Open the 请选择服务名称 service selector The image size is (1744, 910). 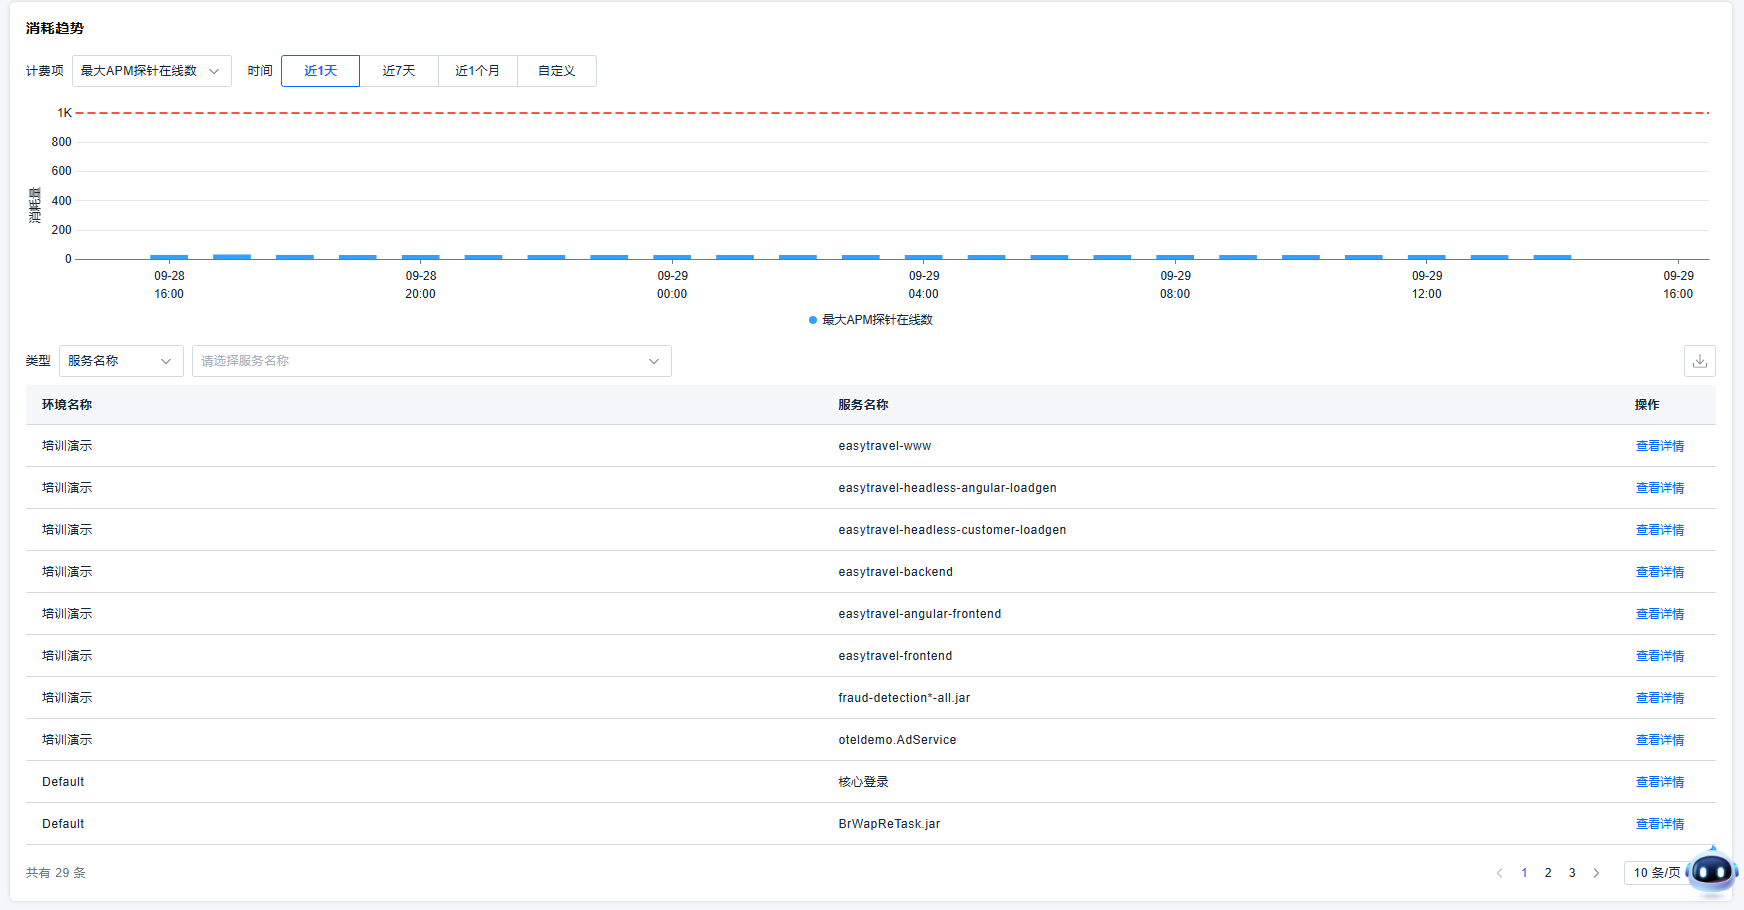point(430,361)
